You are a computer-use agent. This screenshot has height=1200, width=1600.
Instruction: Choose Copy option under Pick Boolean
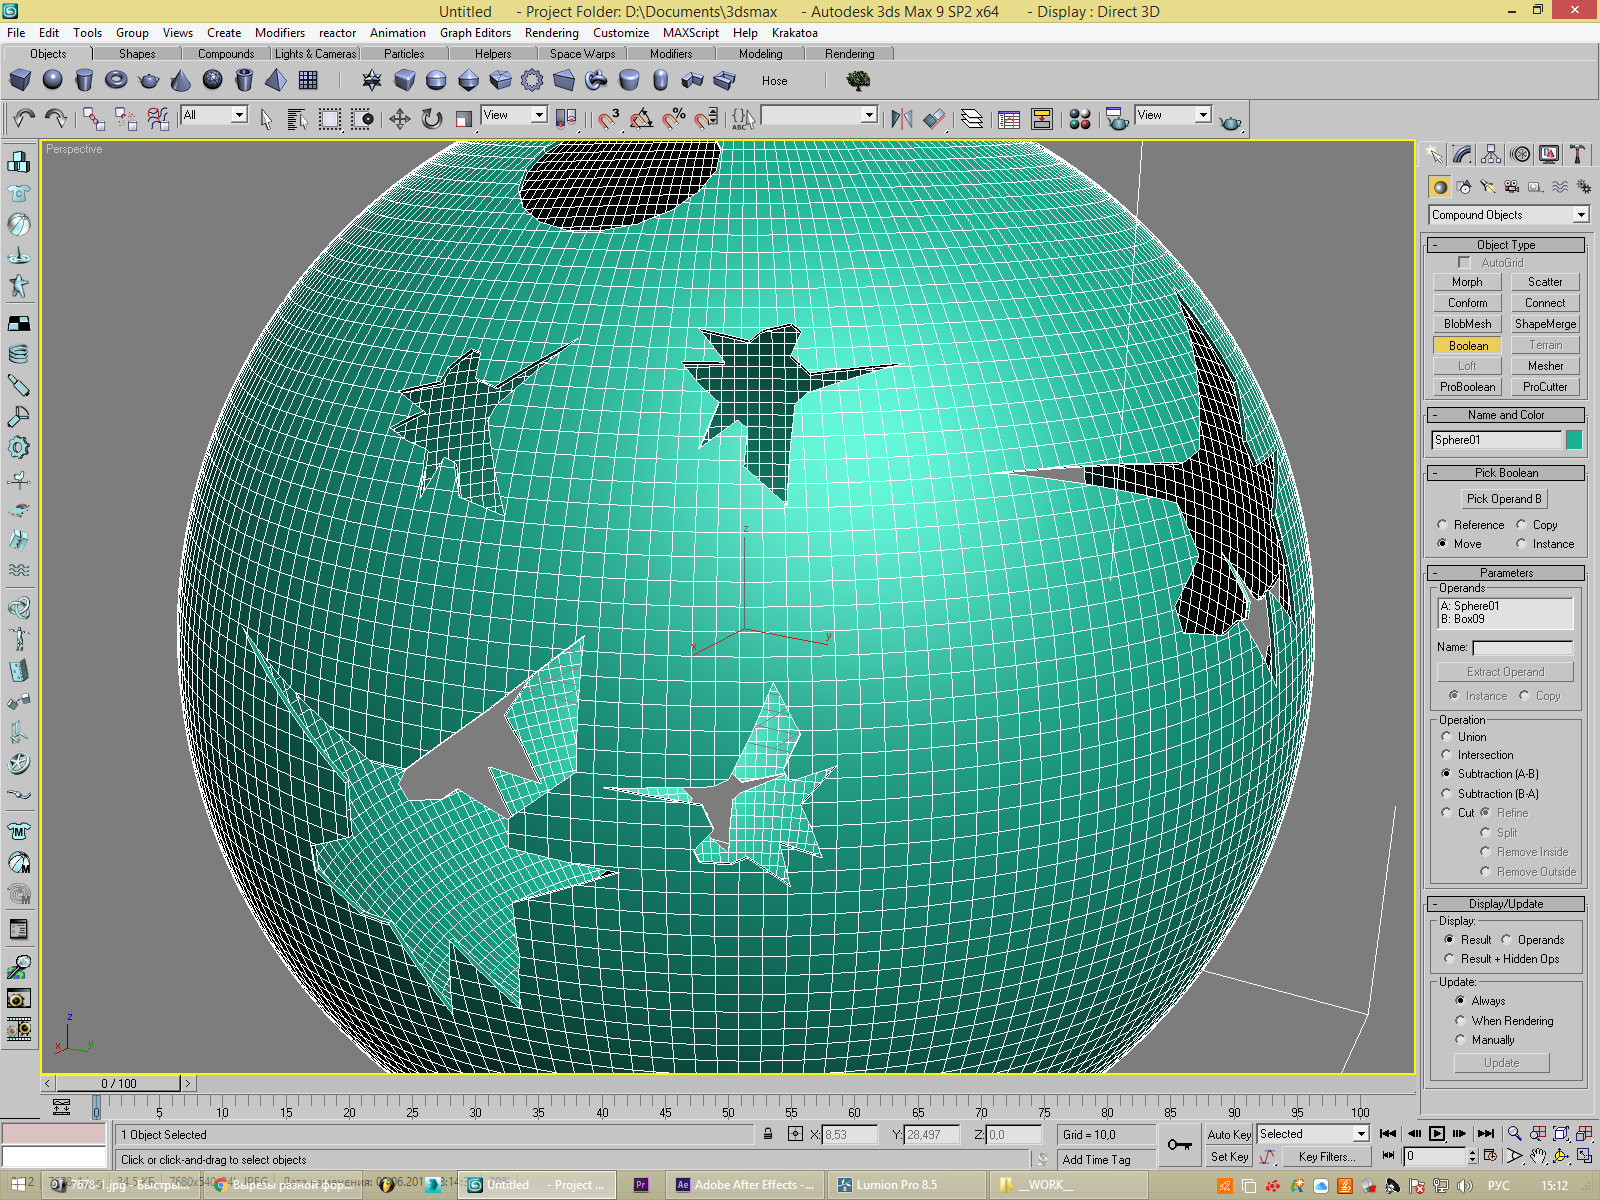pyautogui.click(x=1521, y=525)
